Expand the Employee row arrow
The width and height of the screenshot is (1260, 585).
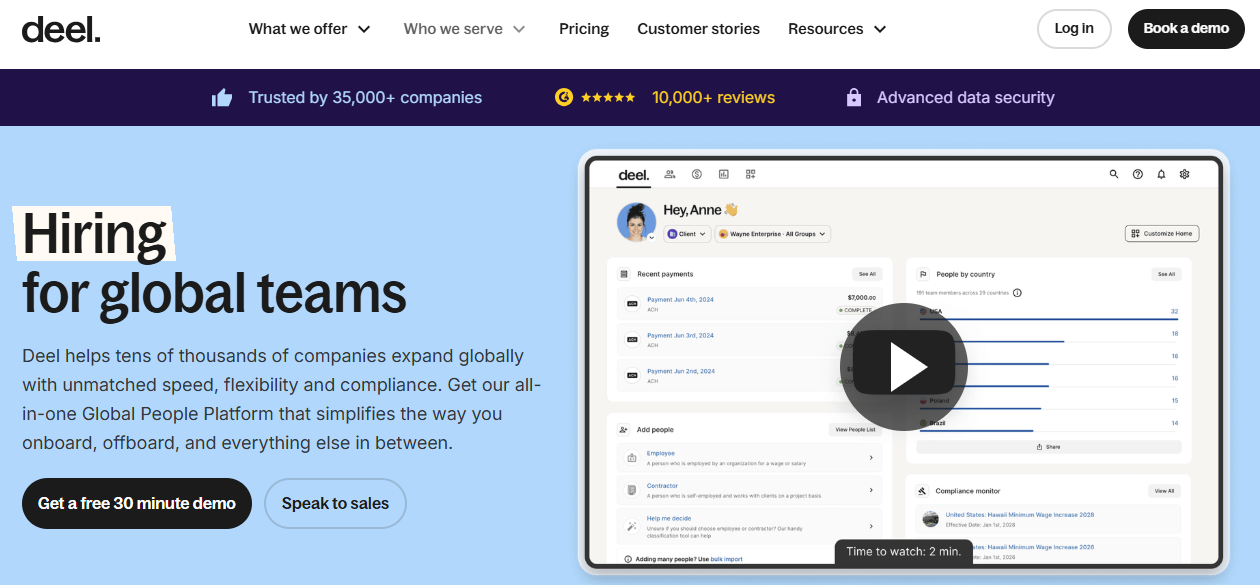(x=871, y=458)
